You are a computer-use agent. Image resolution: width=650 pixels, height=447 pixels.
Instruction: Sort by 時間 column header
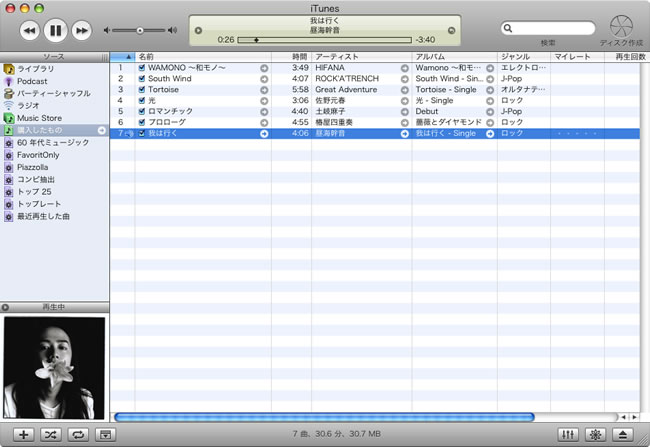(291, 57)
